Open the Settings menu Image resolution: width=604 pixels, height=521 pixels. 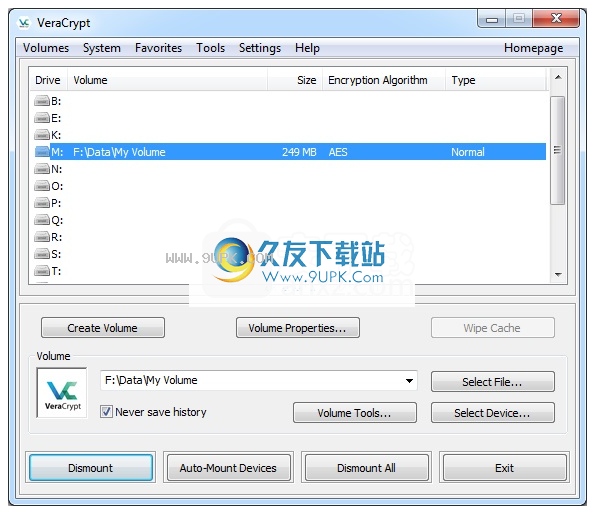pos(260,48)
